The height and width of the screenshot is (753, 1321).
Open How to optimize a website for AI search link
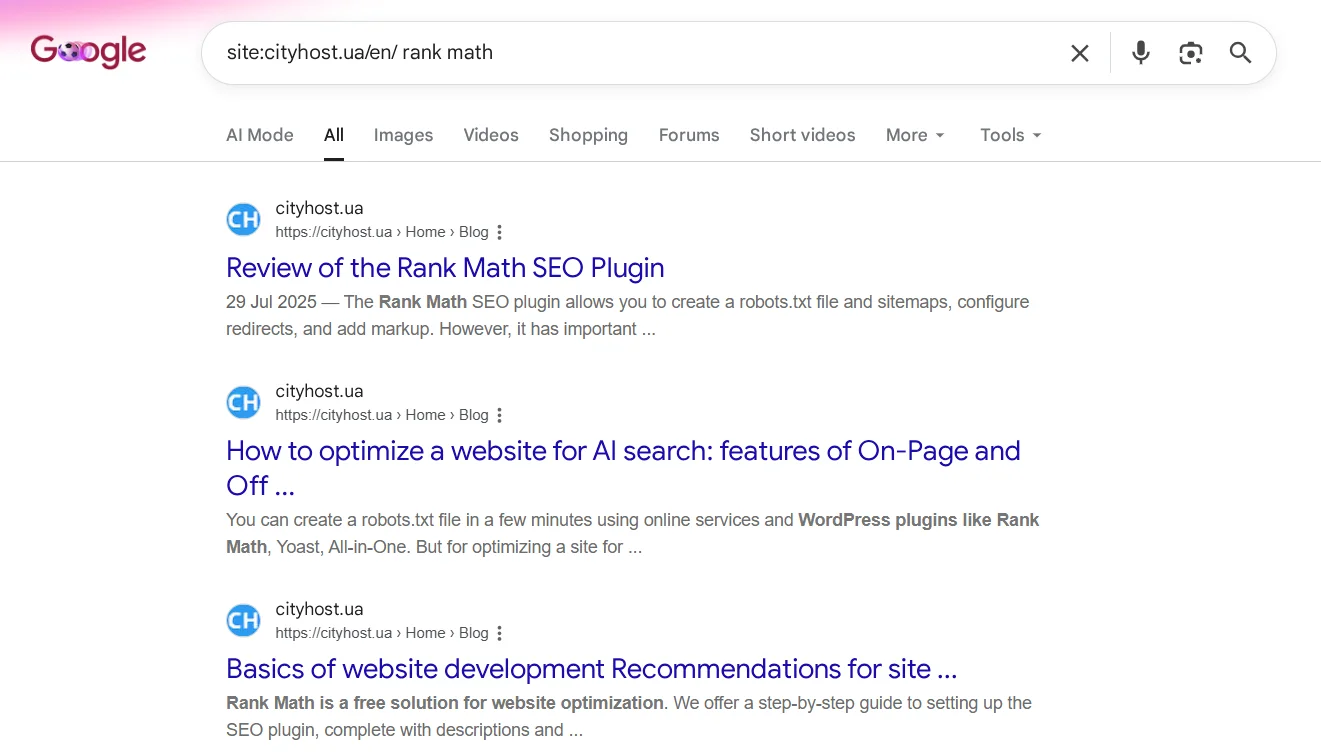623,468
